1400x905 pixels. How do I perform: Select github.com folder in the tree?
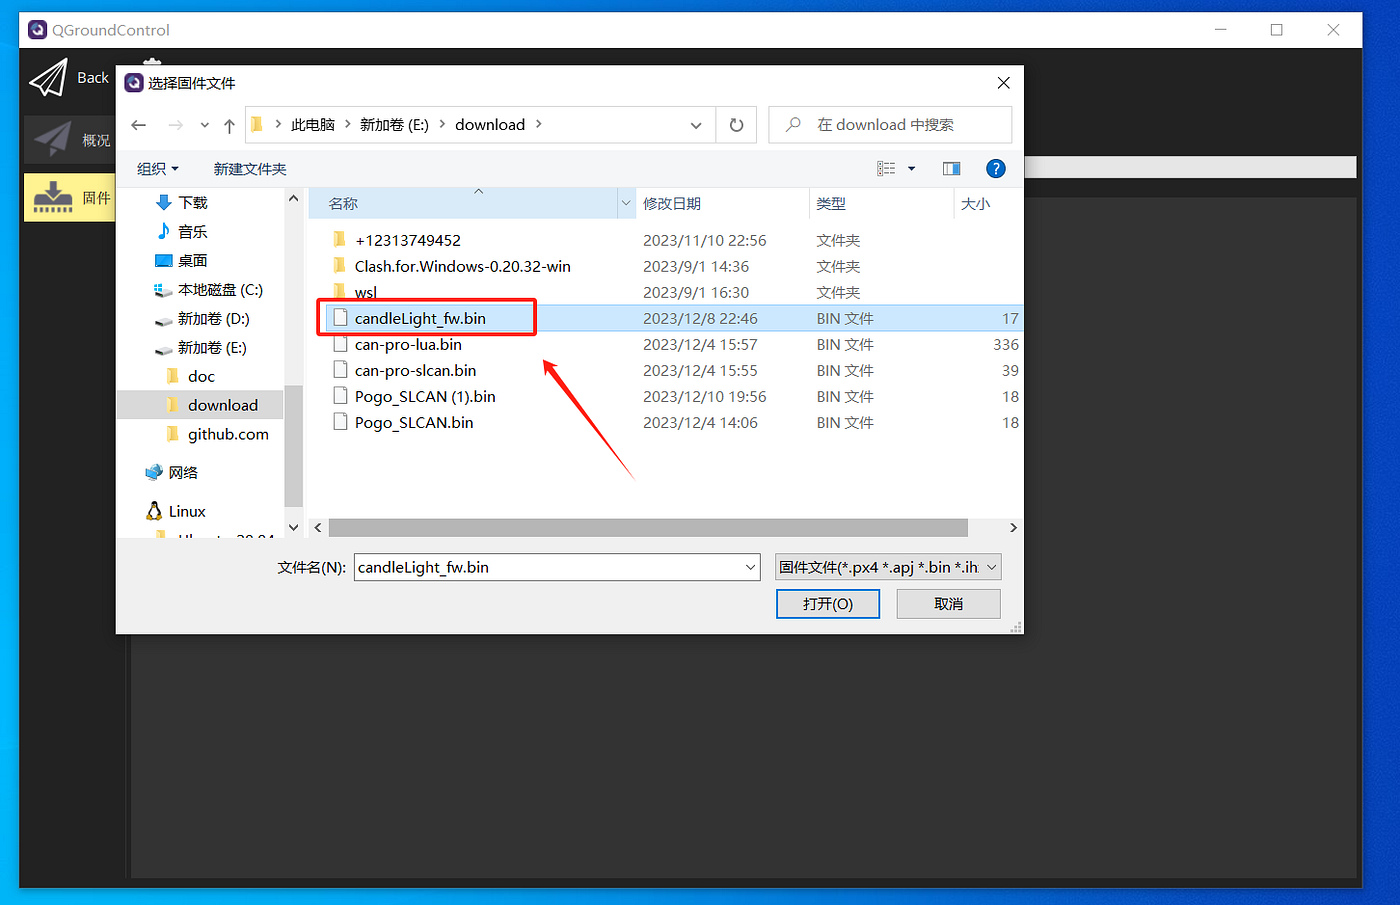pos(228,434)
